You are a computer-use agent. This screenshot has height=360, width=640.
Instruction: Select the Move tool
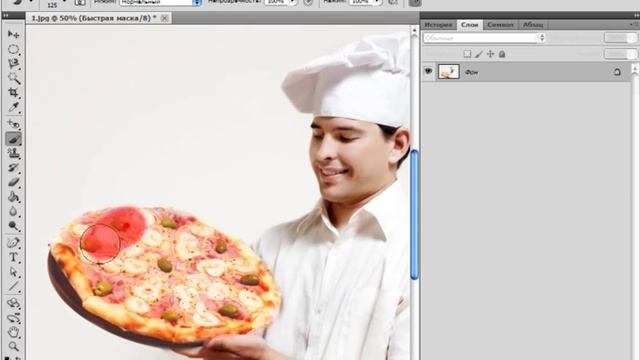[x=13, y=34]
